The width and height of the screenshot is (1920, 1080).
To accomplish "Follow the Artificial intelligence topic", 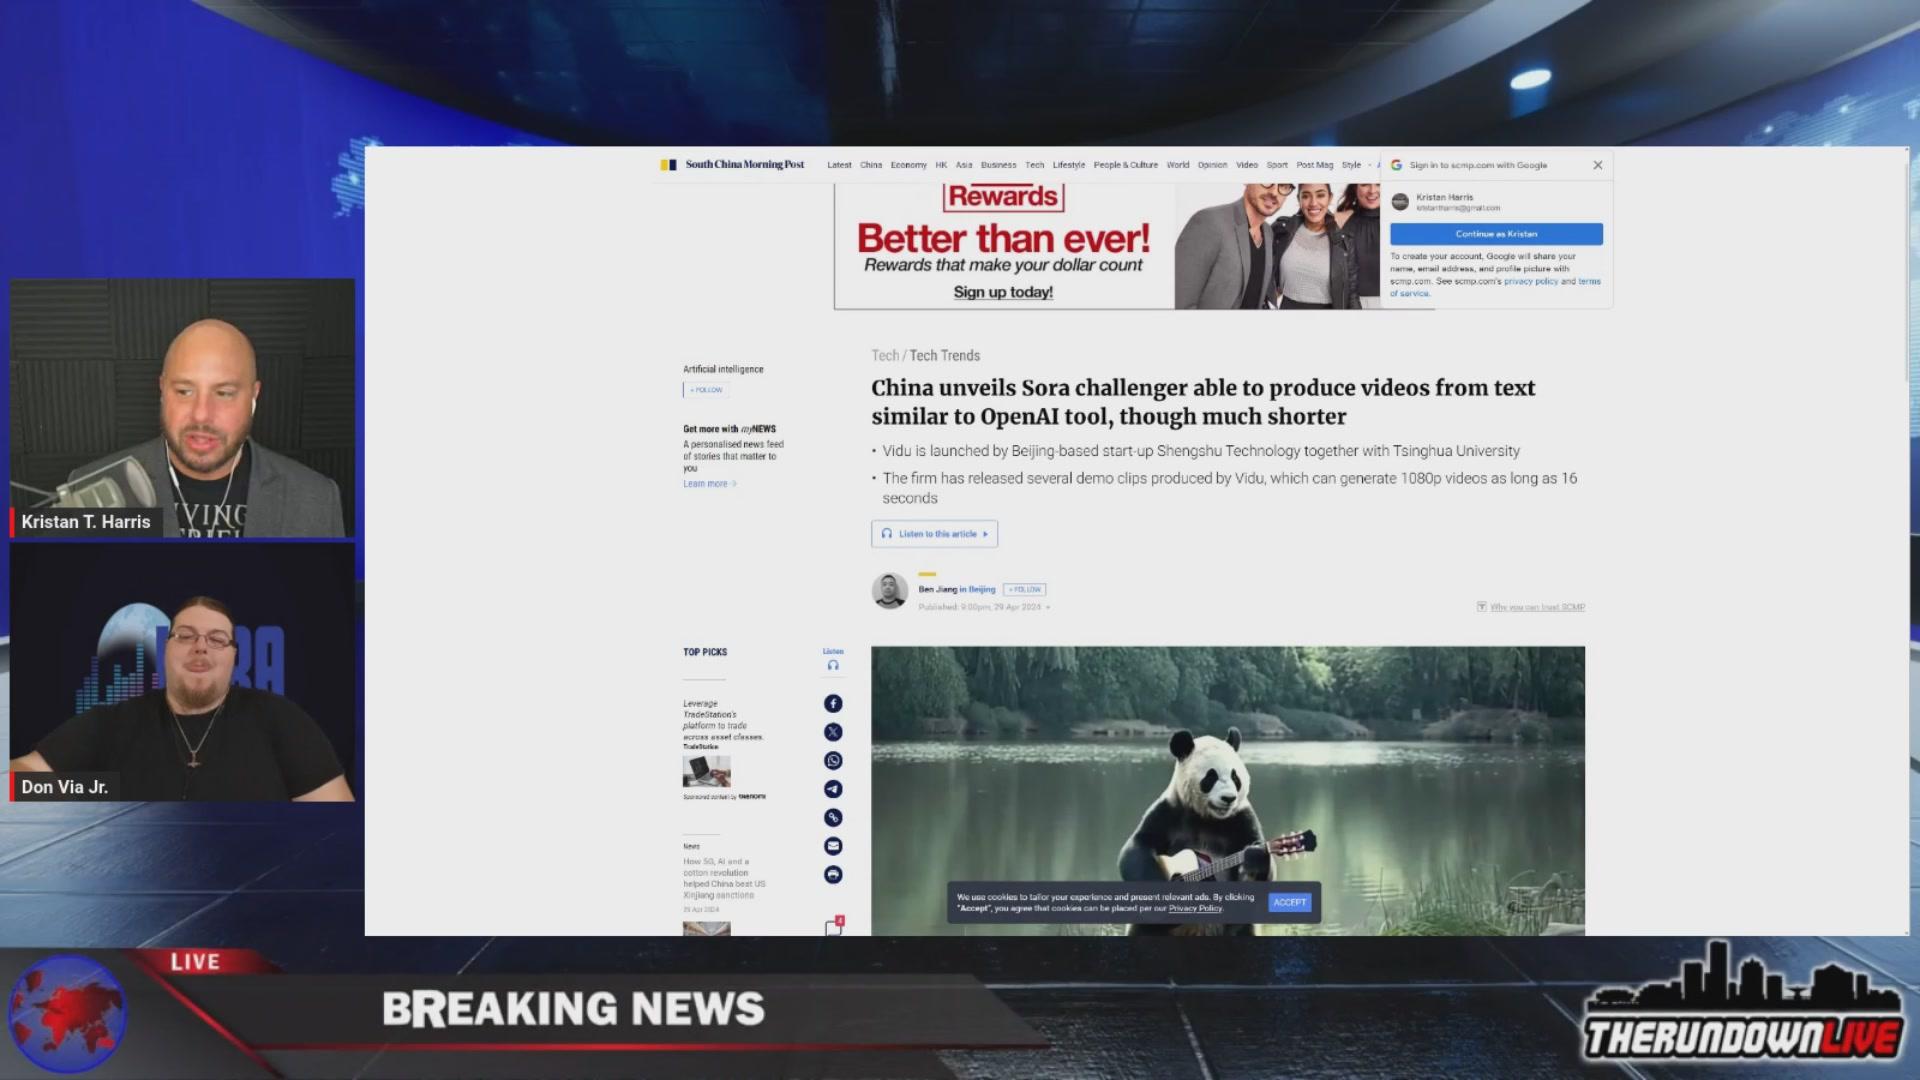I will coord(706,390).
